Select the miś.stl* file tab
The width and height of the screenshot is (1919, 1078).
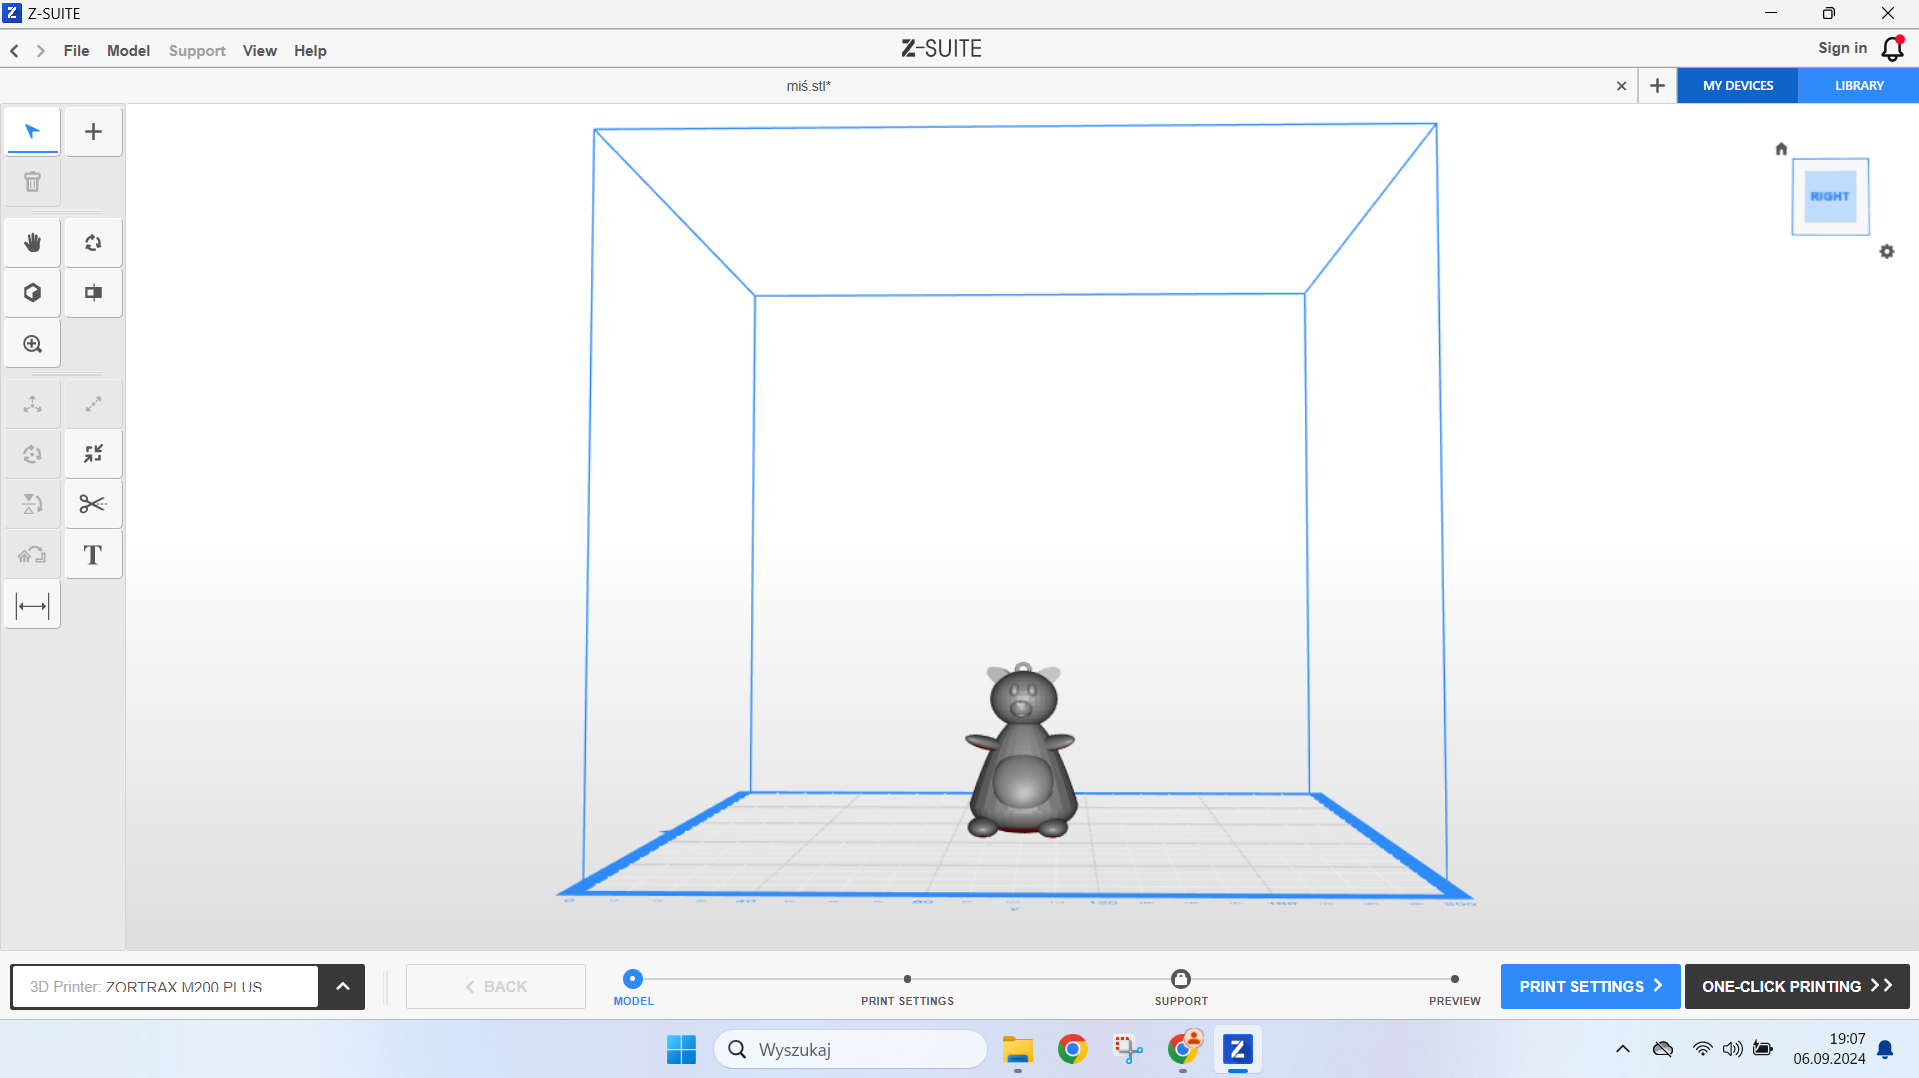[x=808, y=86]
